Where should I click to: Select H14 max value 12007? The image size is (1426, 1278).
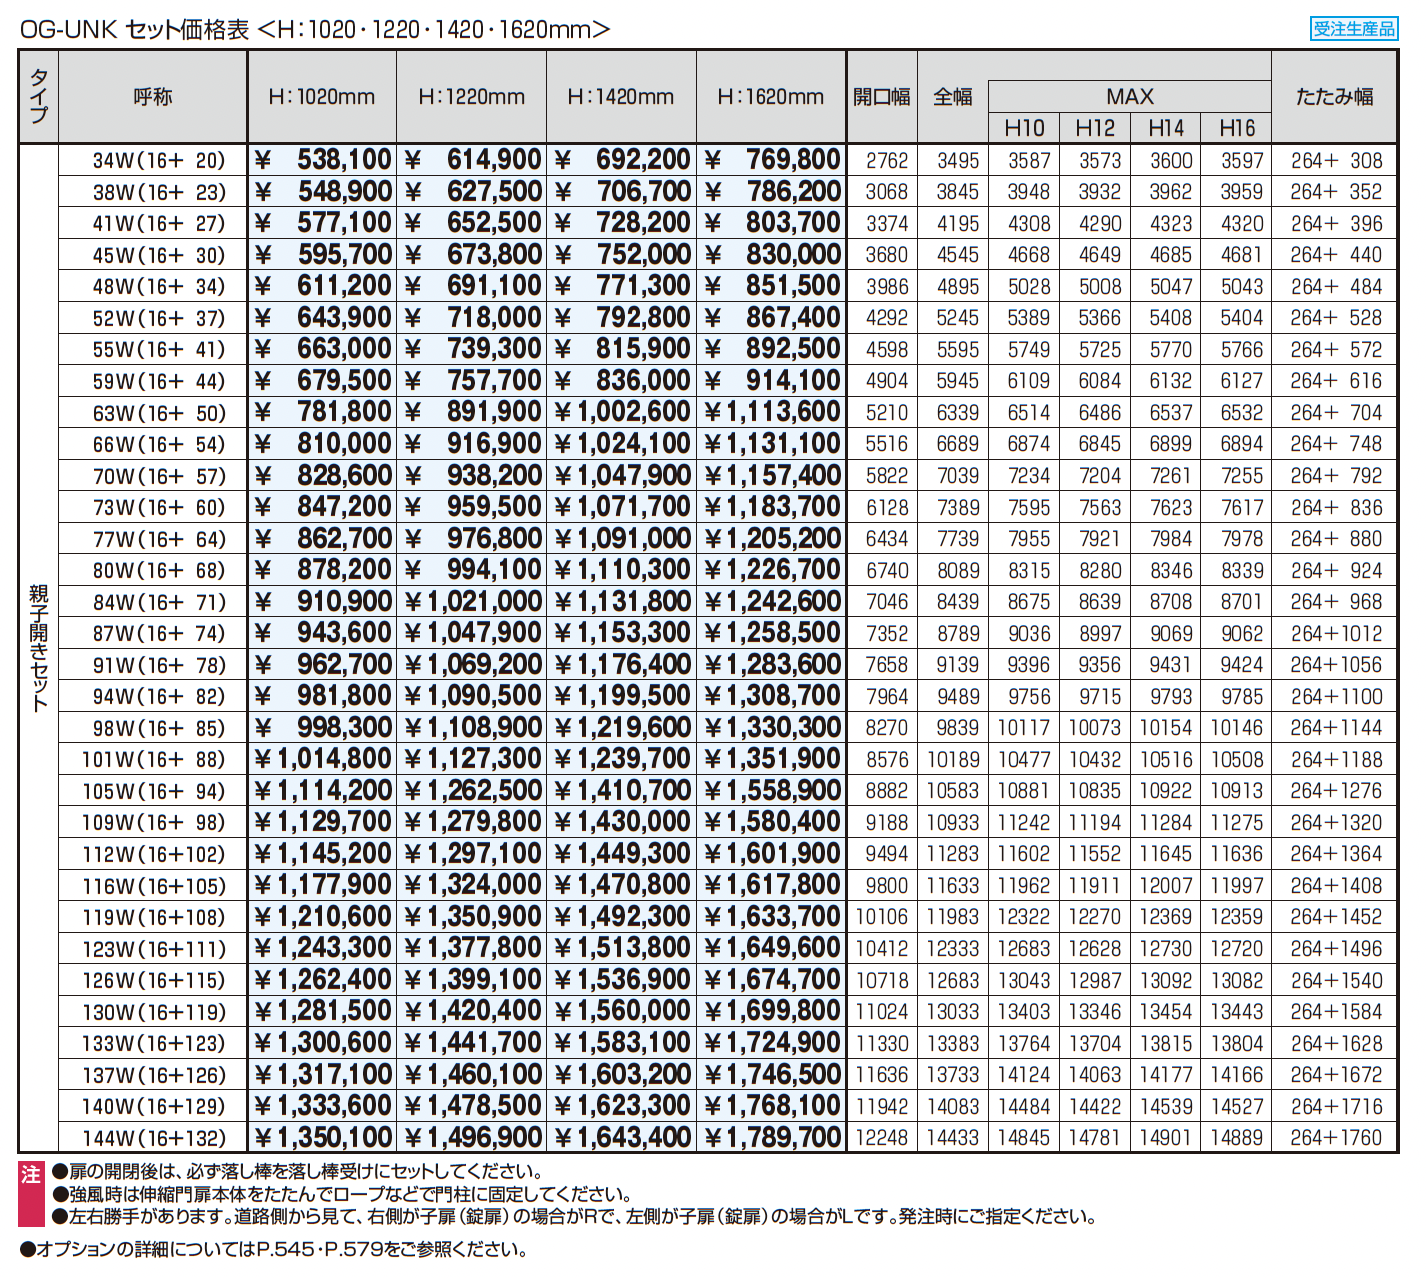(1166, 886)
